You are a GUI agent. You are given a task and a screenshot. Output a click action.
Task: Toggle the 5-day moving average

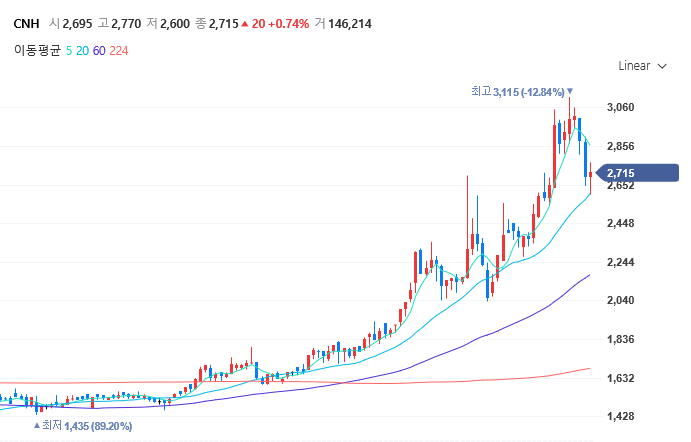[x=69, y=50]
